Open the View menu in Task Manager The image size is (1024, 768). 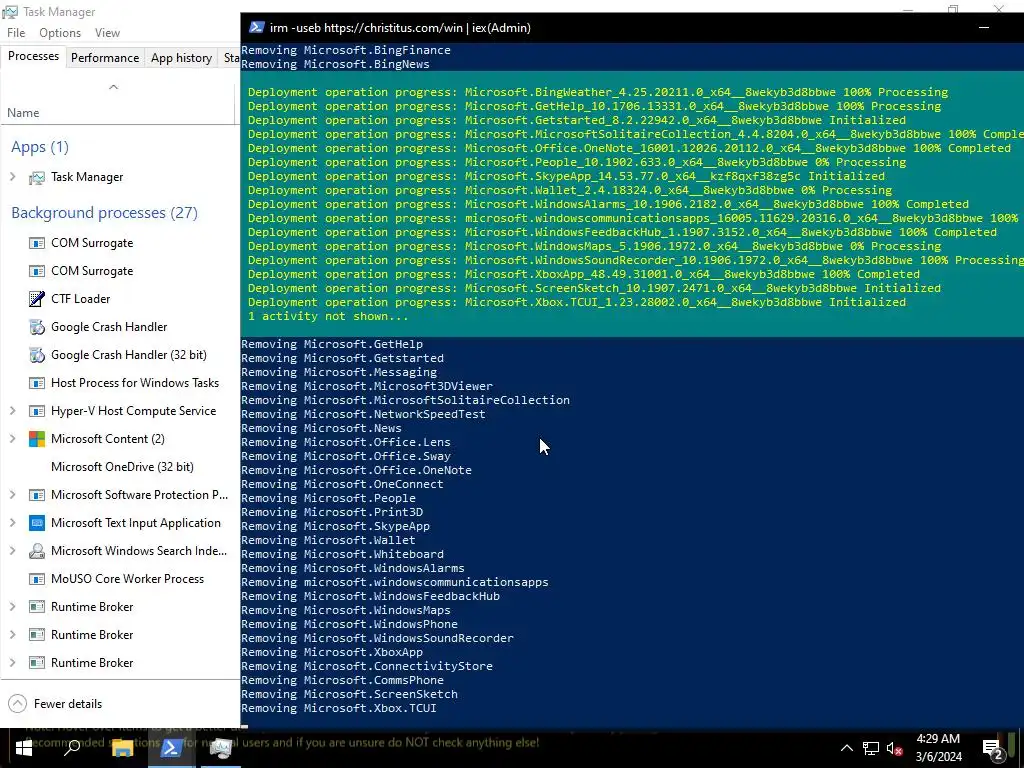107,33
